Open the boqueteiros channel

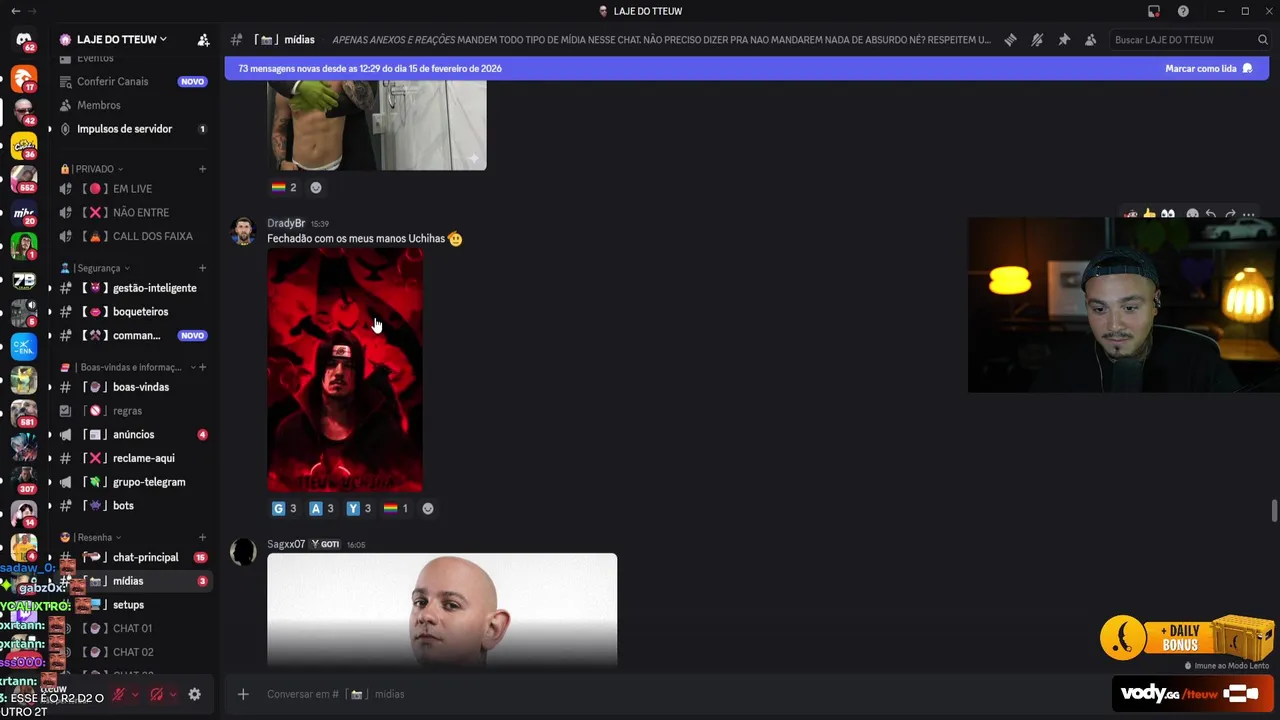click(x=134, y=312)
